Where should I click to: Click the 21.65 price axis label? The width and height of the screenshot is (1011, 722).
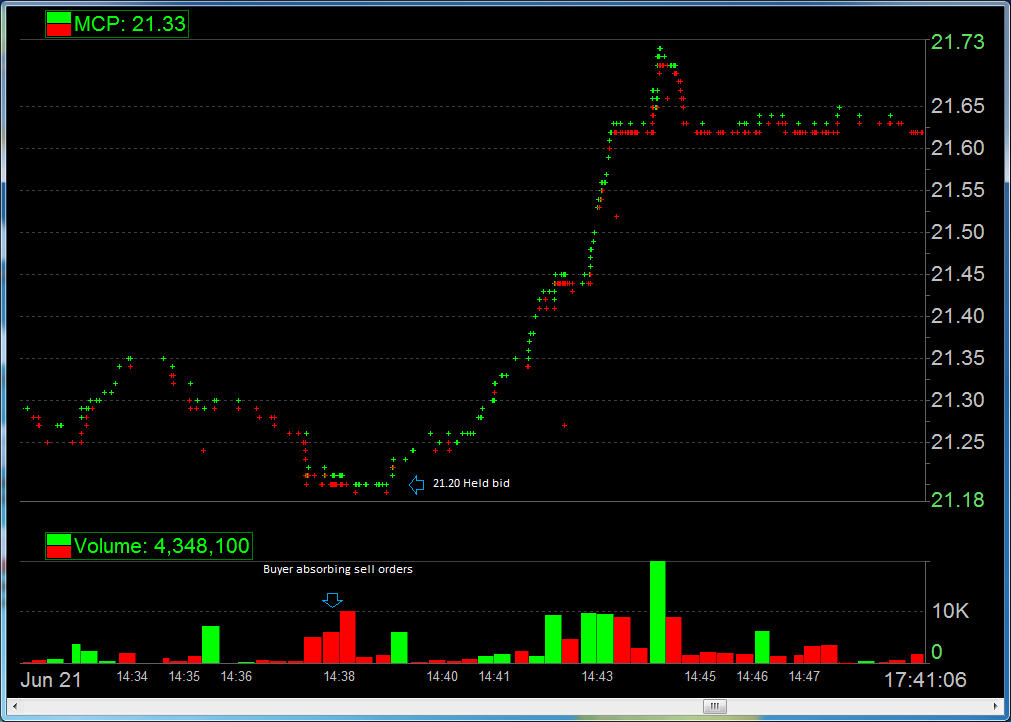957,106
